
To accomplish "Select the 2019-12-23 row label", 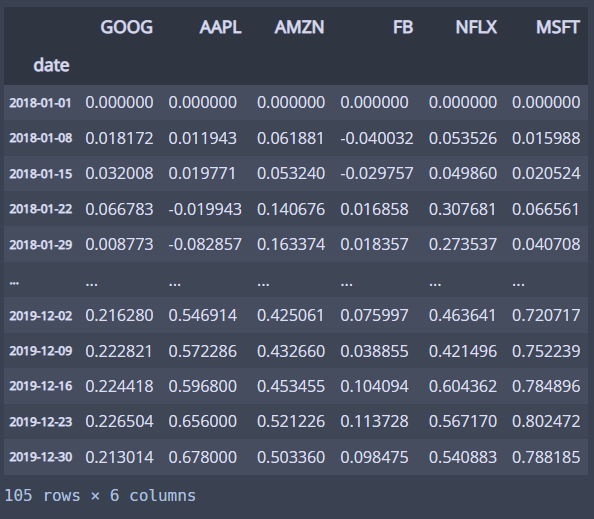I will pyautogui.click(x=40, y=422).
